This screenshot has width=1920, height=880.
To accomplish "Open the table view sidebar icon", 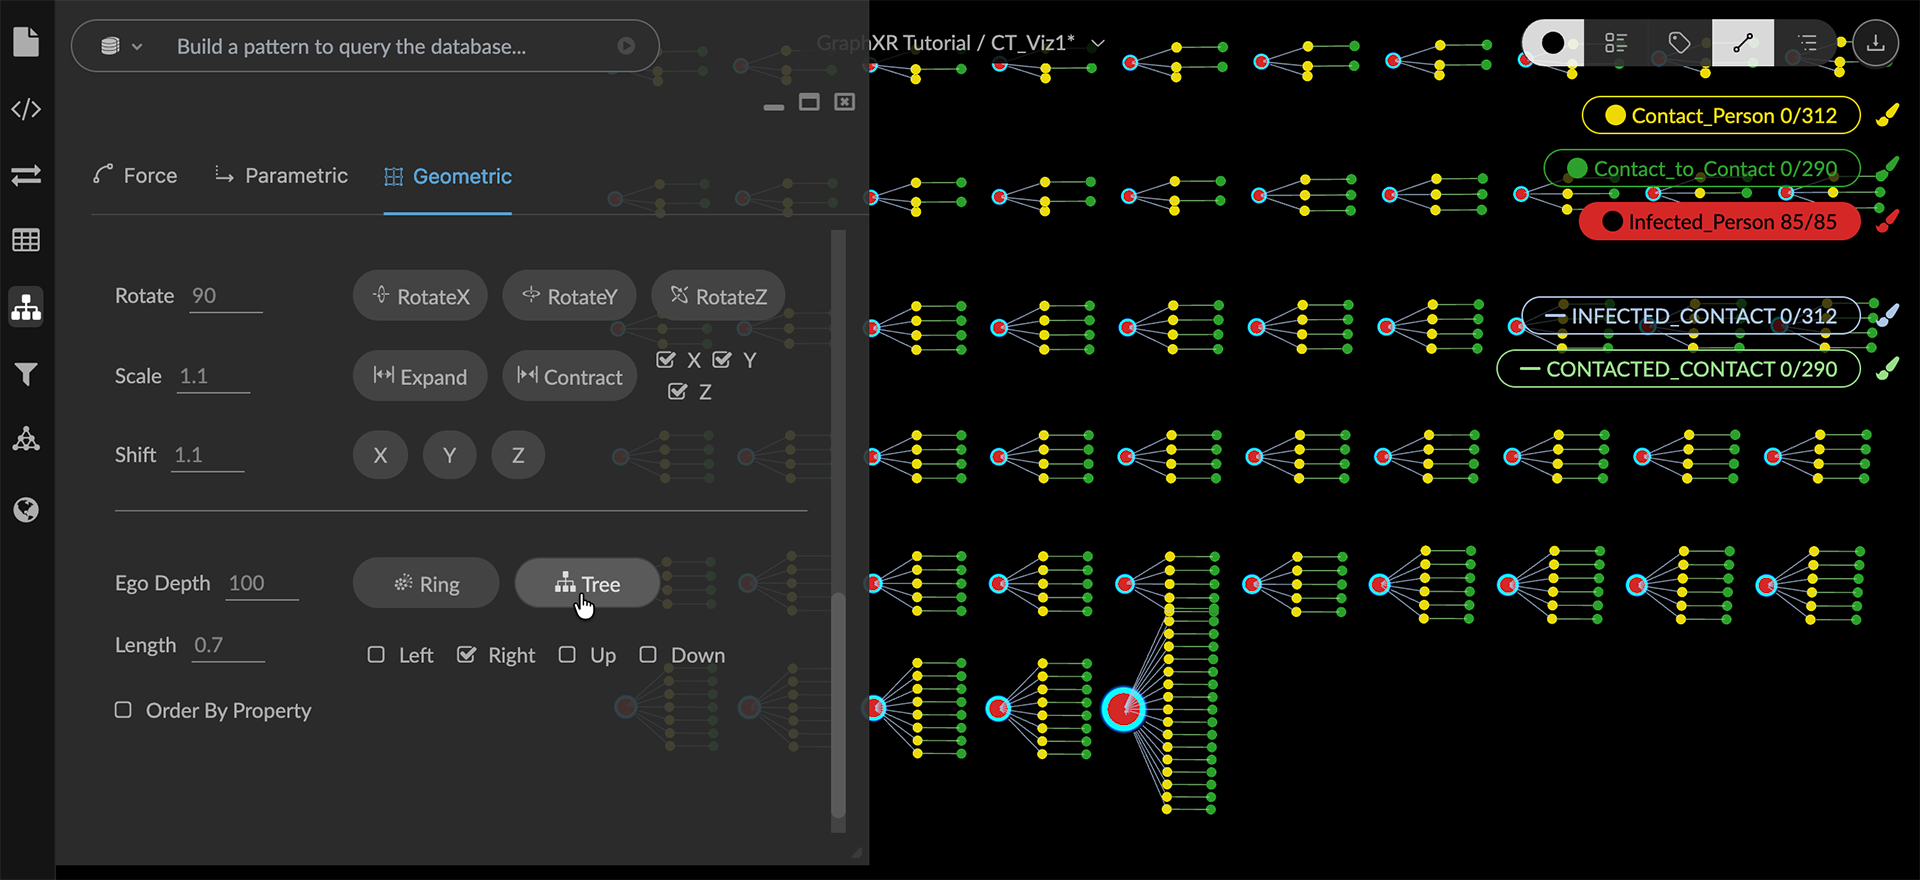I will [x=26, y=241].
